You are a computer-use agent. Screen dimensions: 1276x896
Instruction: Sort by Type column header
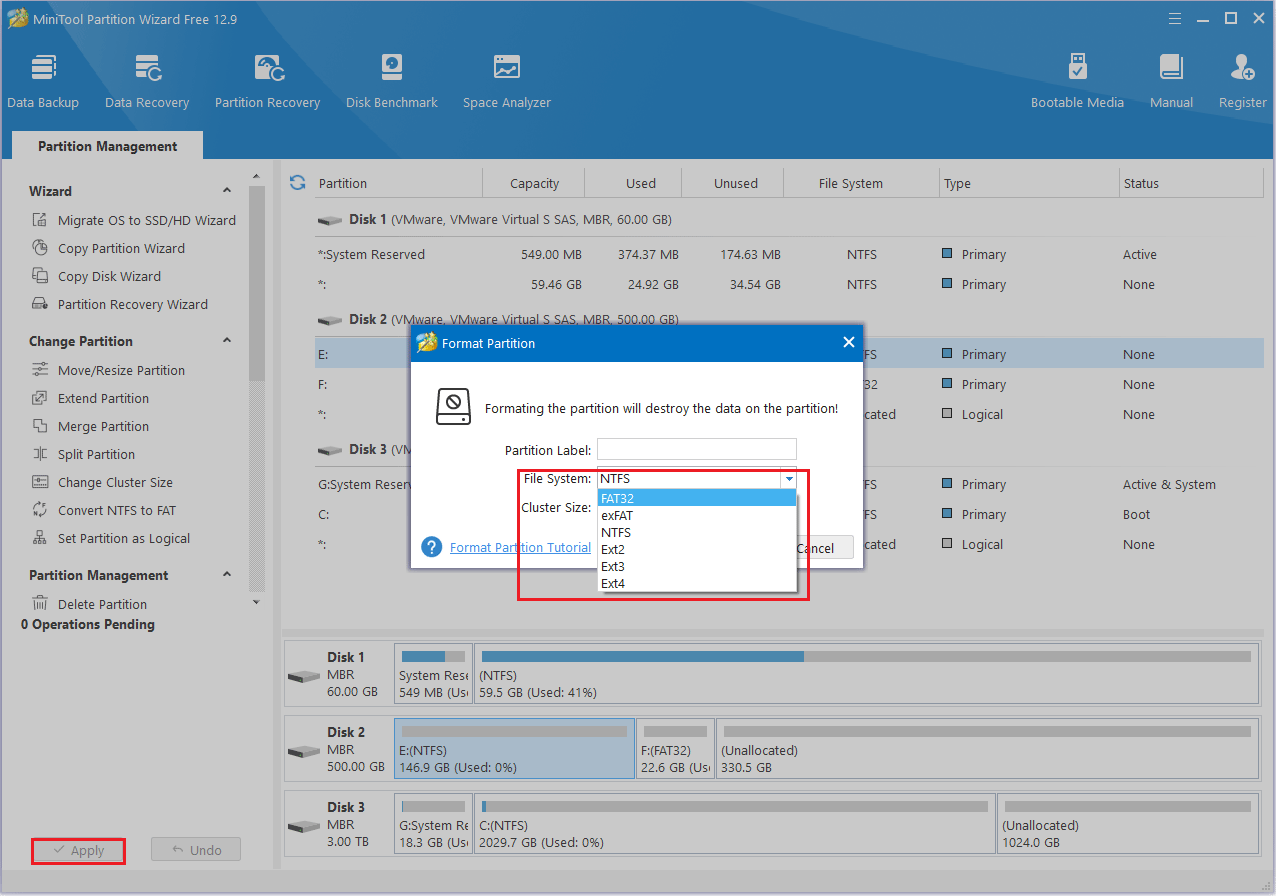click(x=1029, y=183)
